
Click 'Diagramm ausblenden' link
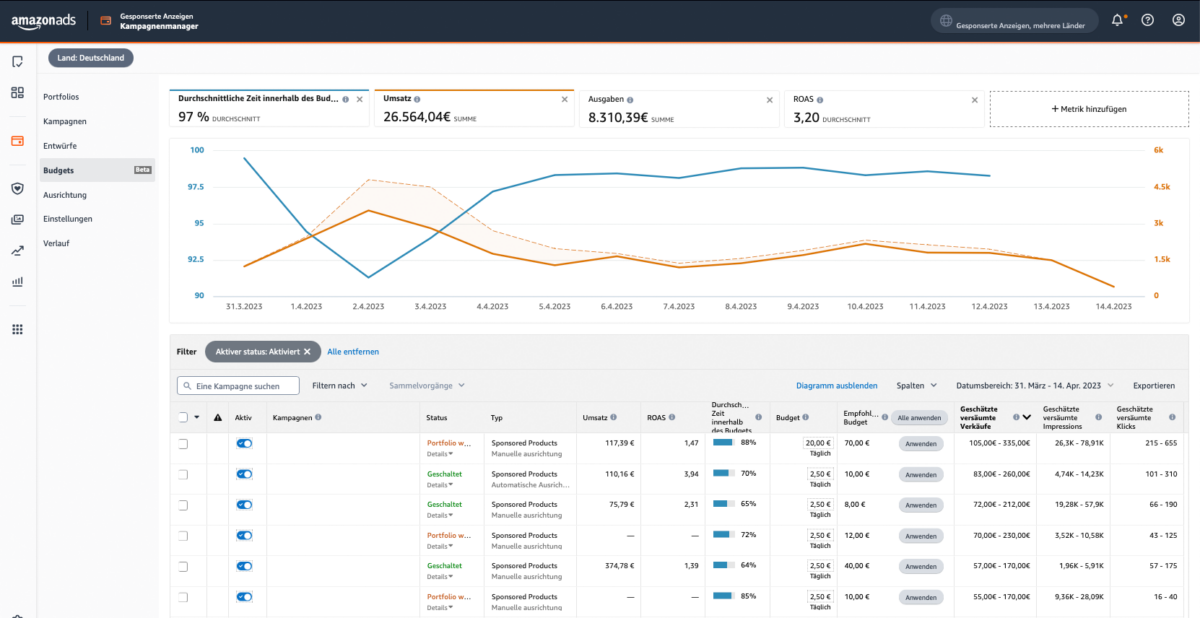[x=837, y=385]
